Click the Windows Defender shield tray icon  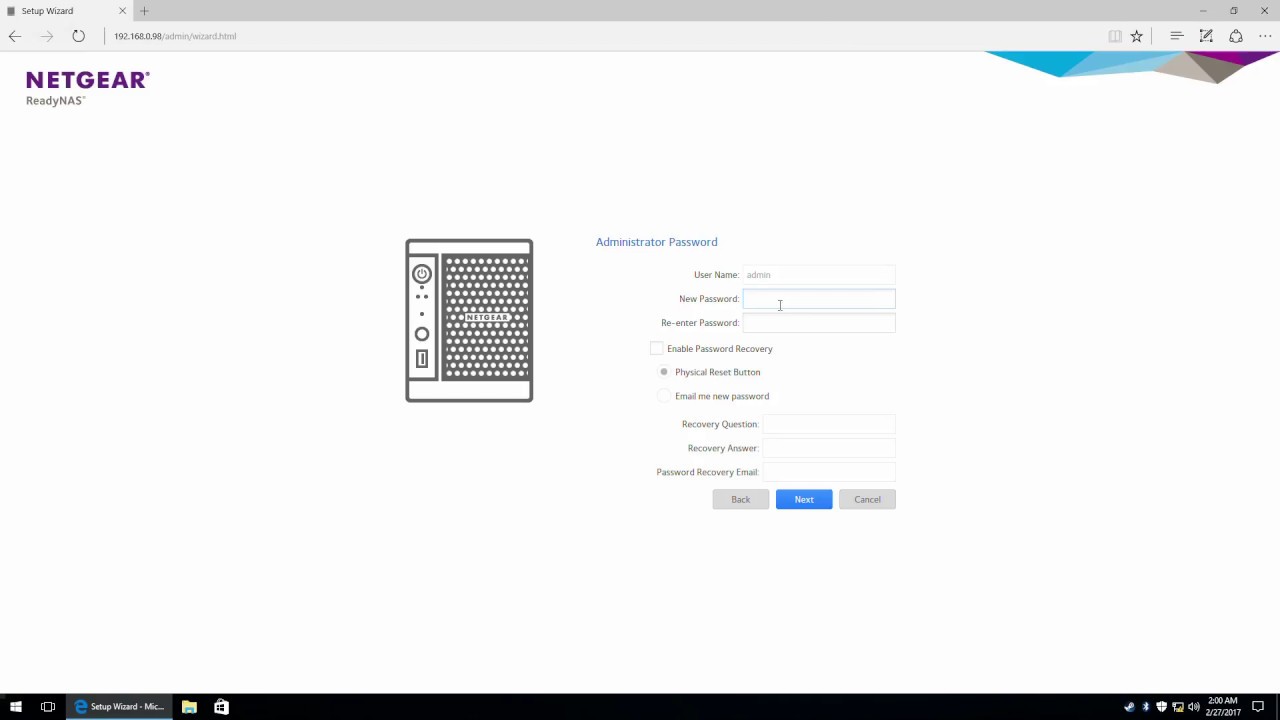1162,707
